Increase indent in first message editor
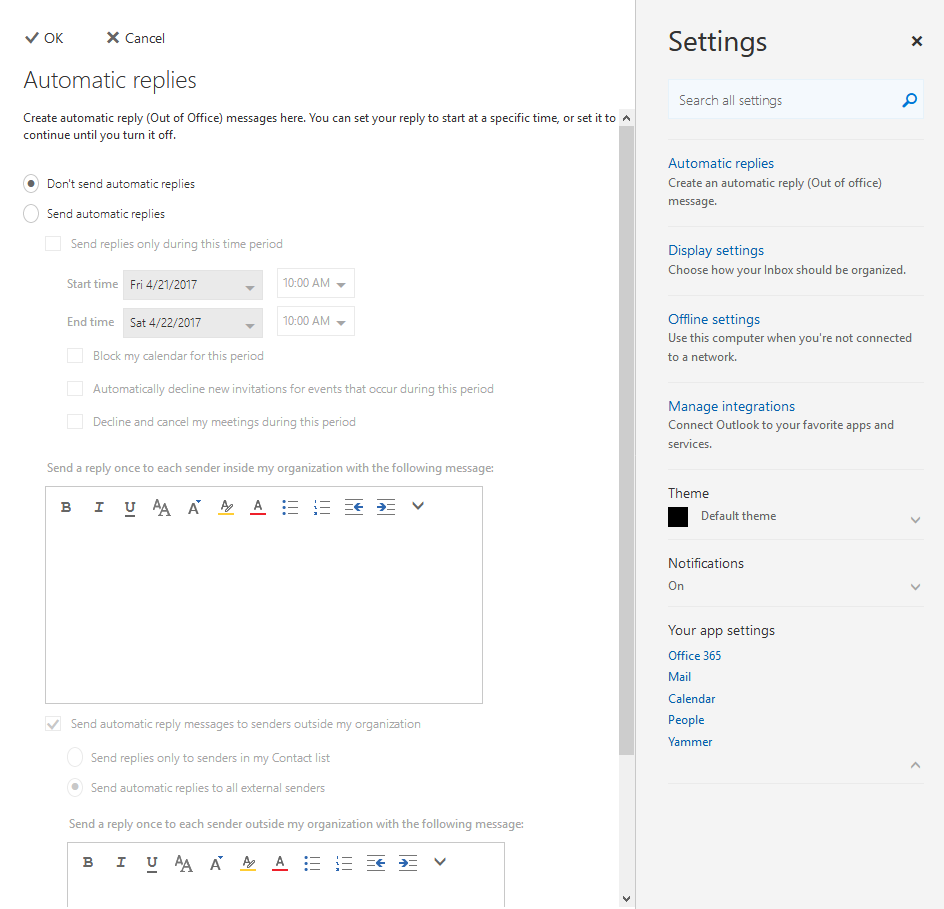Viewport: 944px width, 909px height. [386, 507]
